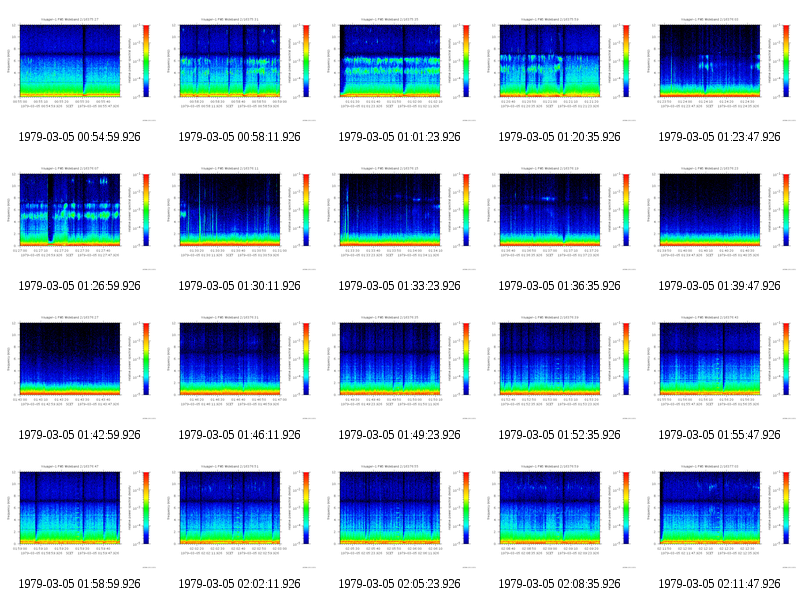
Task: Open spectrogram thumbnail for 01:26:59.926
Action: pyautogui.click(x=79, y=217)
